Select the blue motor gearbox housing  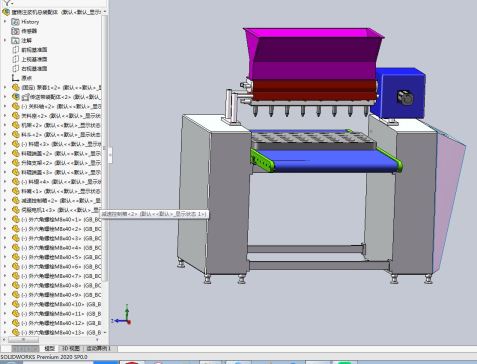click(398, 93)
